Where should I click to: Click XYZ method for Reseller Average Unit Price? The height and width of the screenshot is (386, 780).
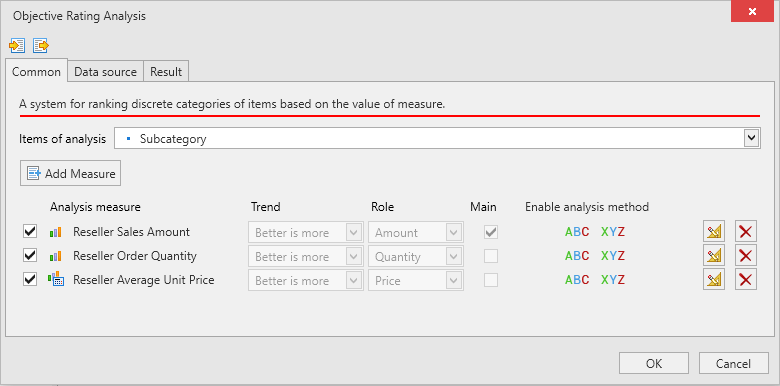pos(613,280)
